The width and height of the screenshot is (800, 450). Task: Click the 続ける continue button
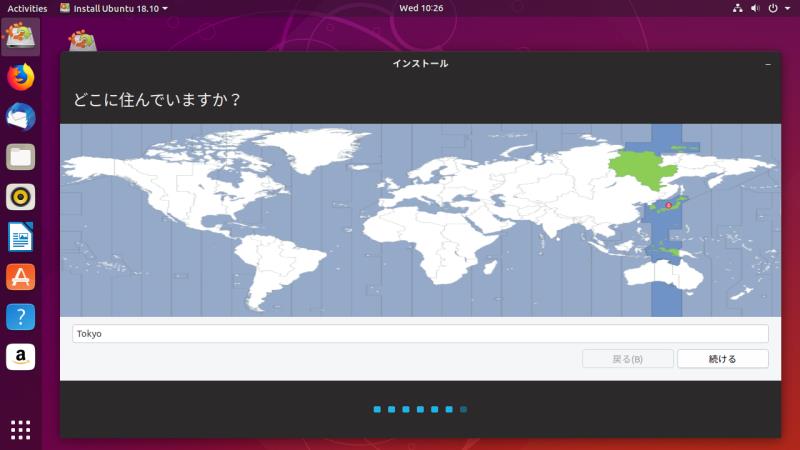coord(722,359)
